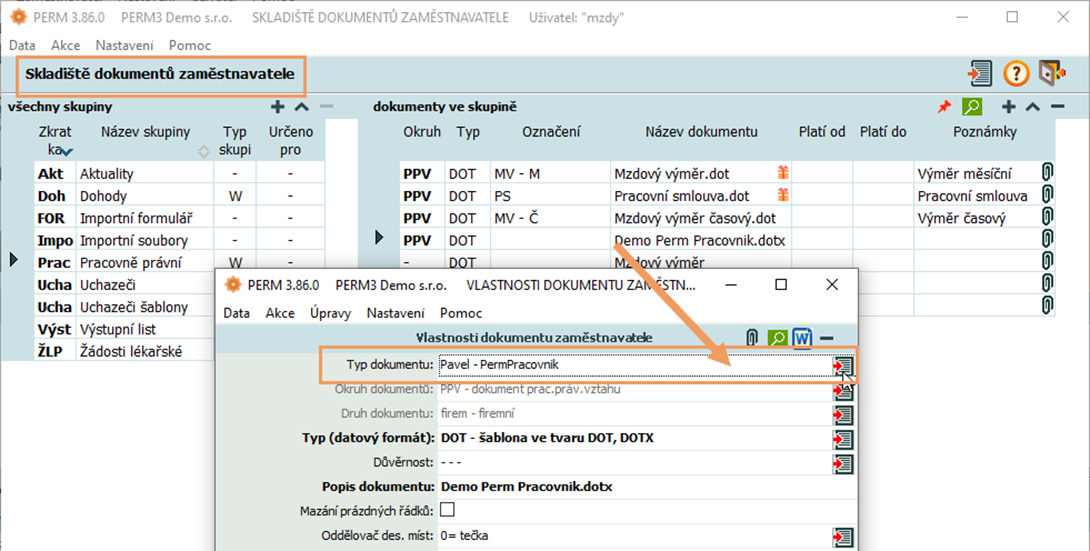The image size is (1090, 551).
Task: Click the Poznámky column header
Action: 985,131
